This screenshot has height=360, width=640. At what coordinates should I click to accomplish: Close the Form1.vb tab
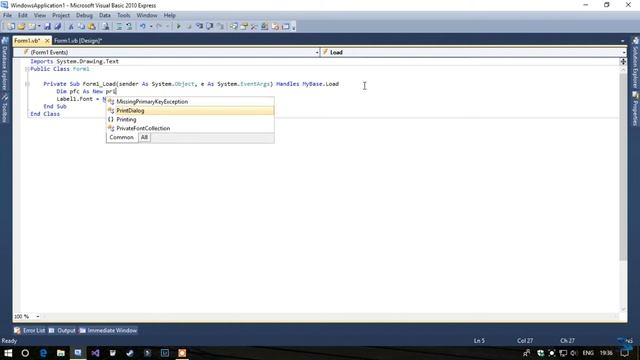click(x=47, y=41)
